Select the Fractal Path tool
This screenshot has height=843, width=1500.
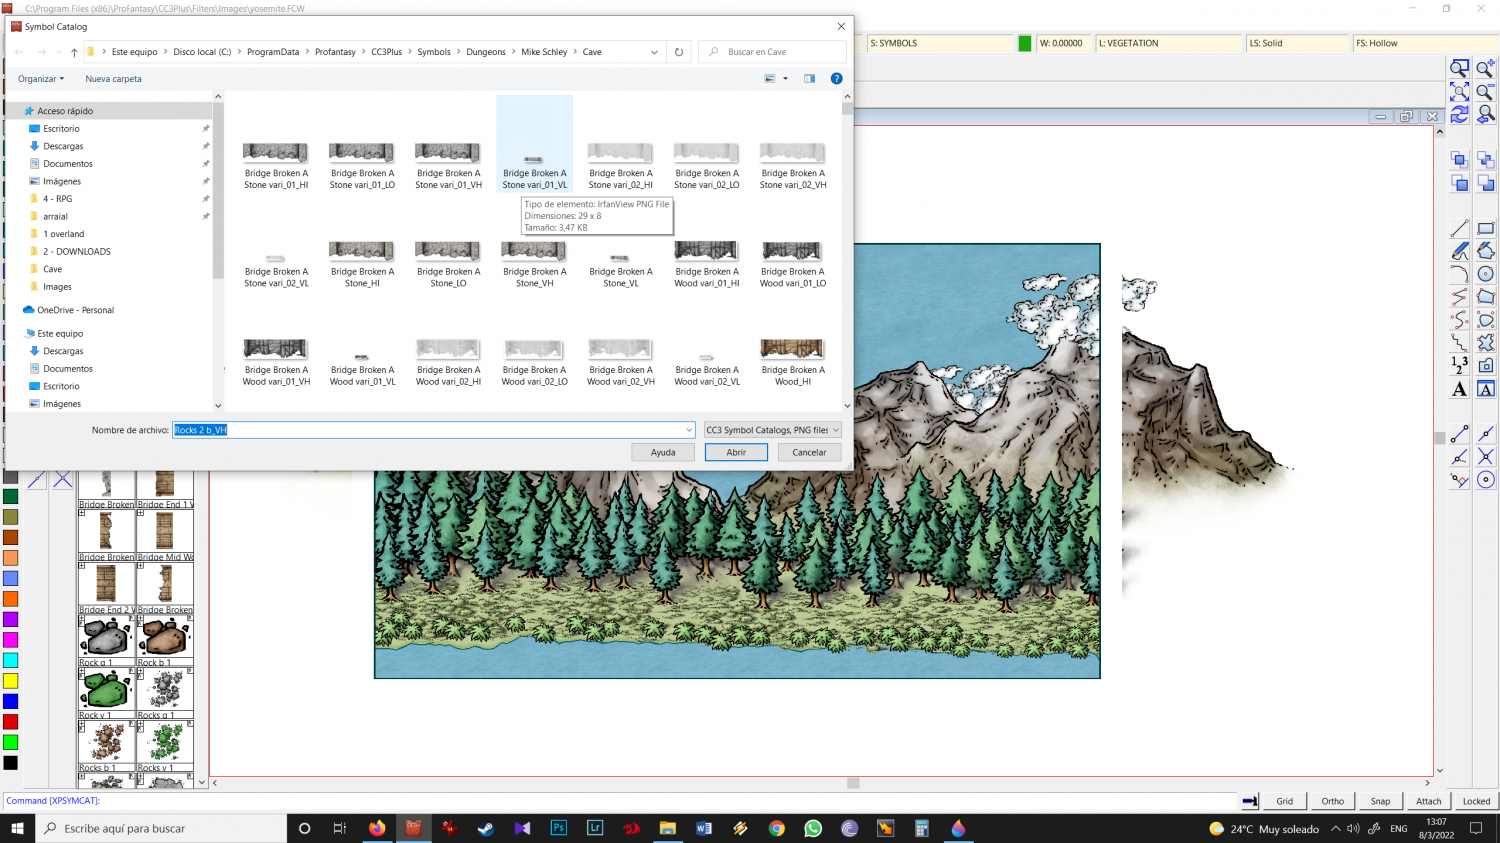1460,343
